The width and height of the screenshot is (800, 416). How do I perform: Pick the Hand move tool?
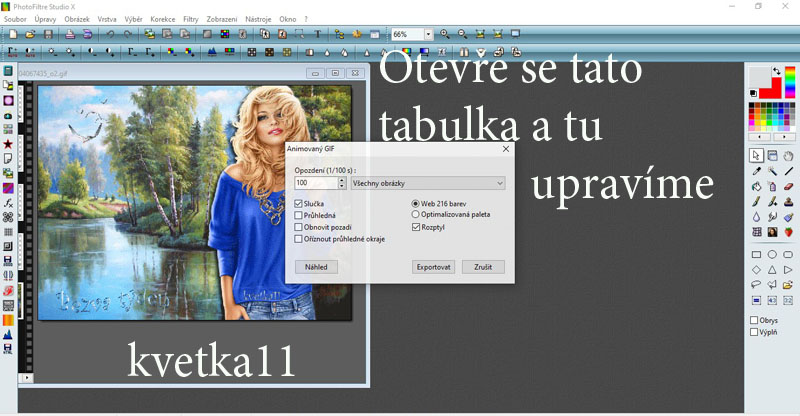pyautogui.click(x=788, y=155)
